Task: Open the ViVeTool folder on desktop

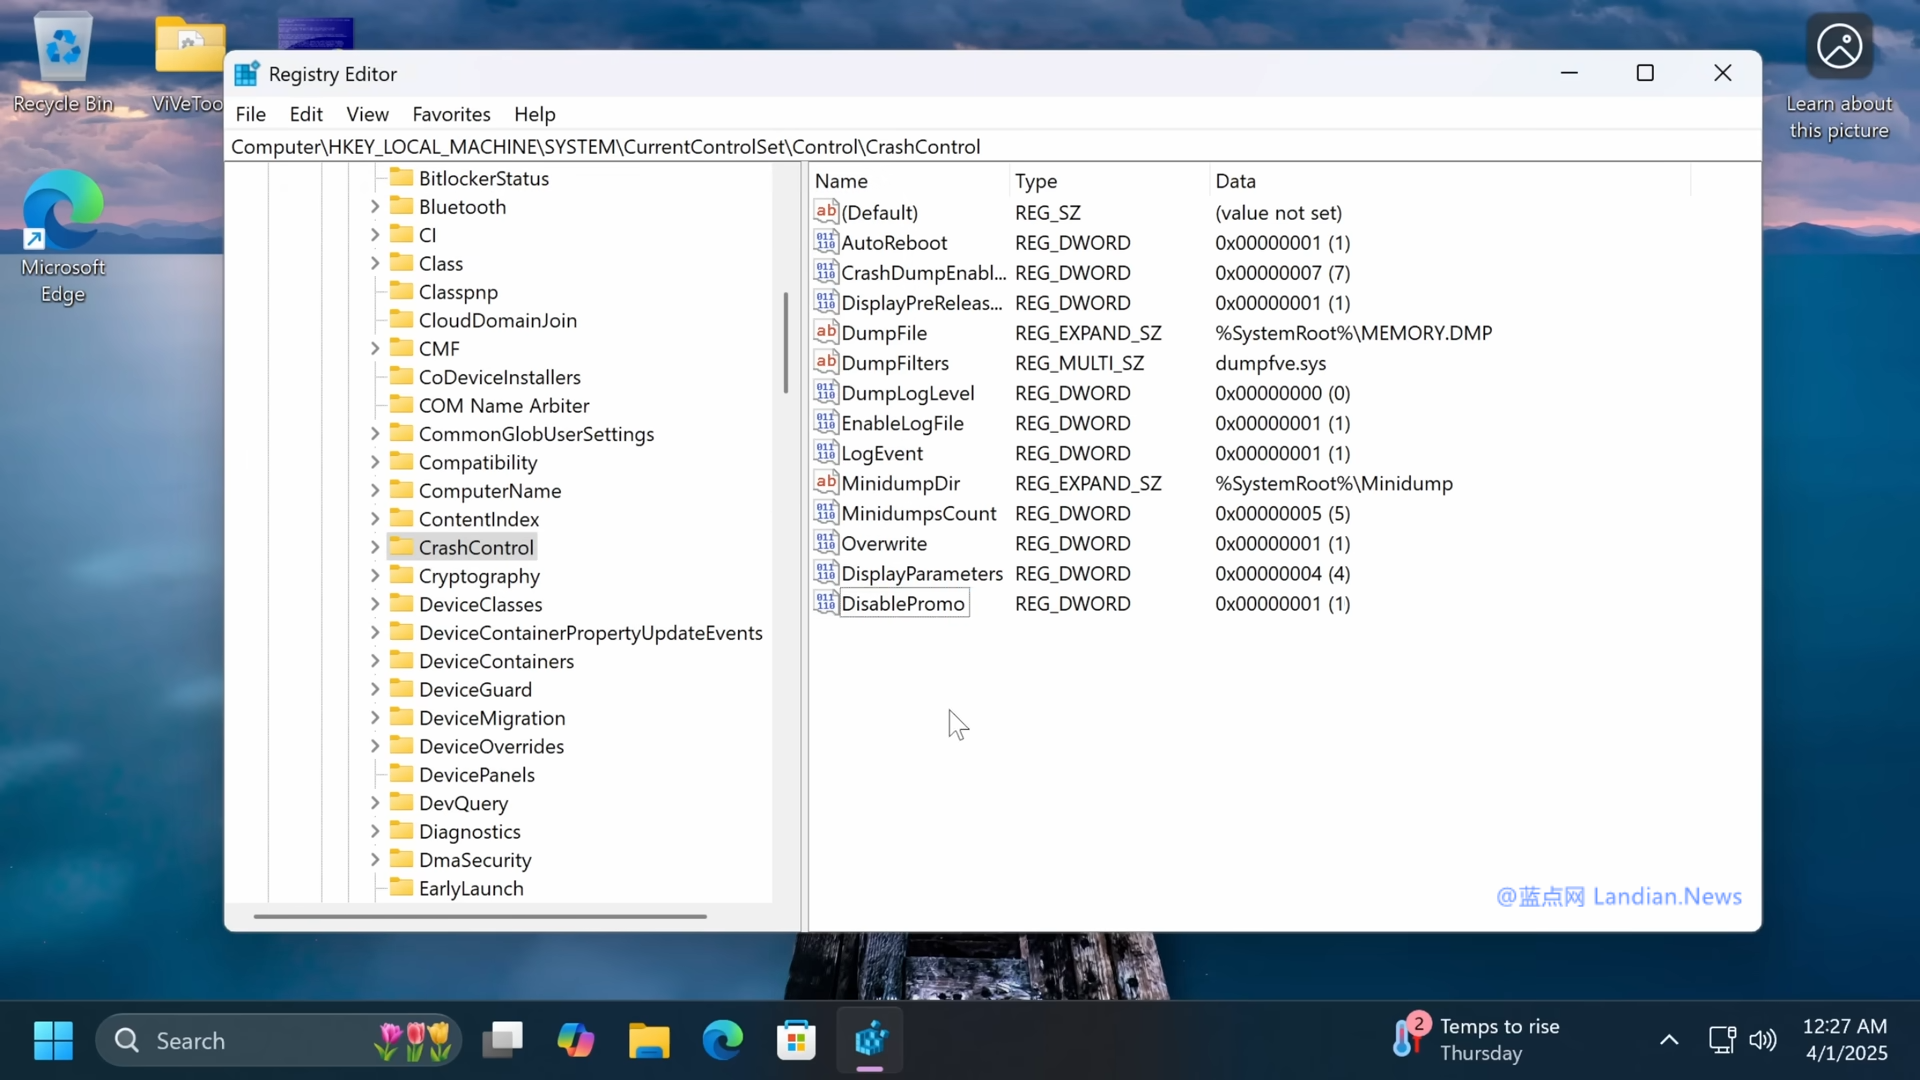Action: click(188, 62)
